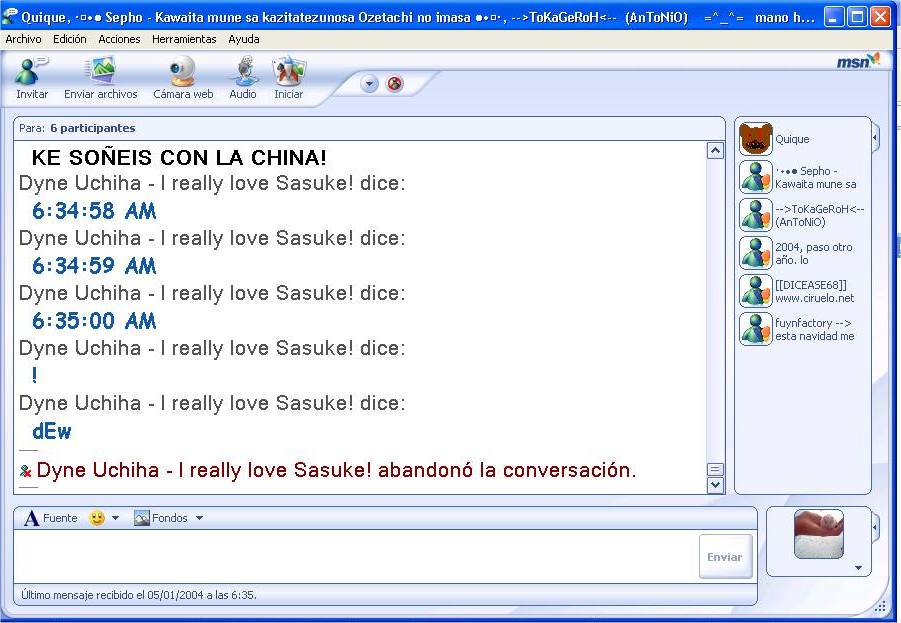Open the Ayuda menu

pyautogui.click(x=244, y=39)
